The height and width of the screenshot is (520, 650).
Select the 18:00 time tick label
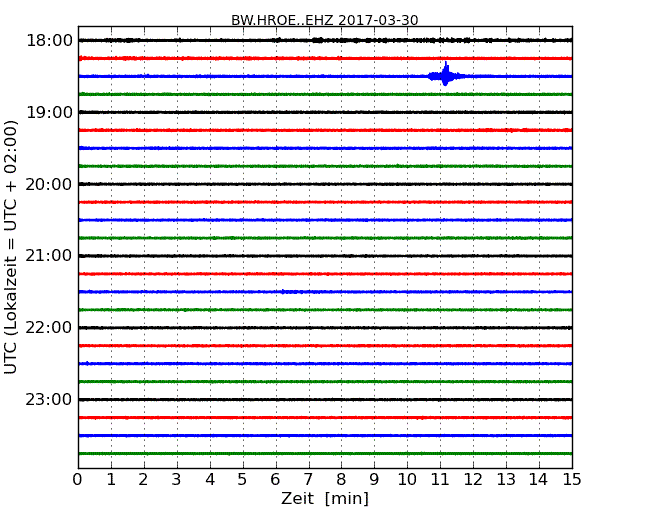(49, 41)
